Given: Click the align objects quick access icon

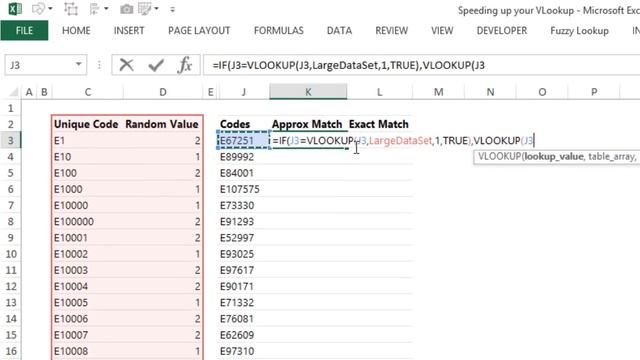Looking at the screenshot, I should pyautogui.click(x=95, y=9).
